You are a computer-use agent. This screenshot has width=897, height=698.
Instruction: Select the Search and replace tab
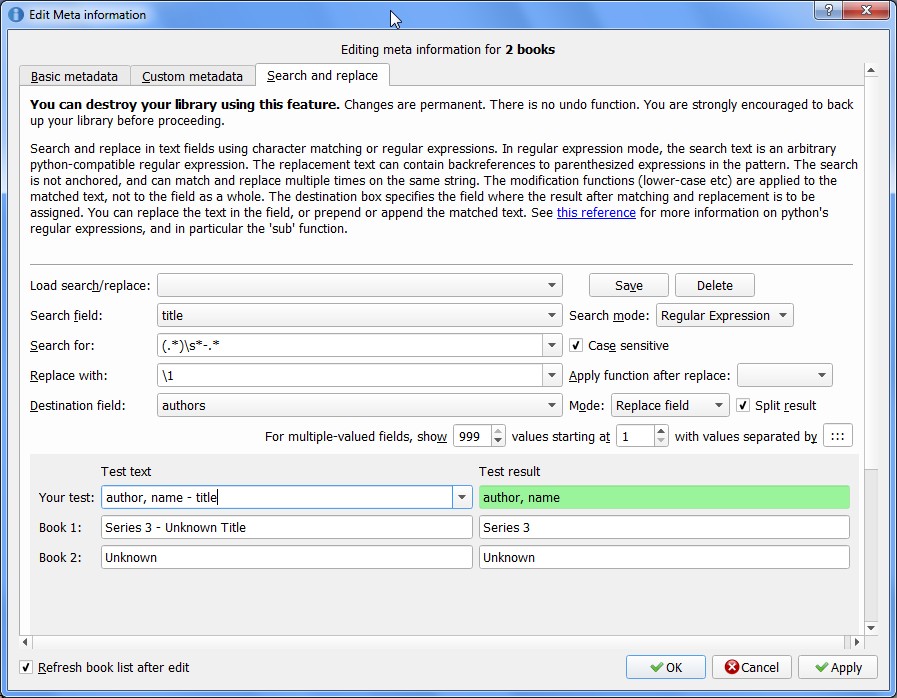click(322, 75)
